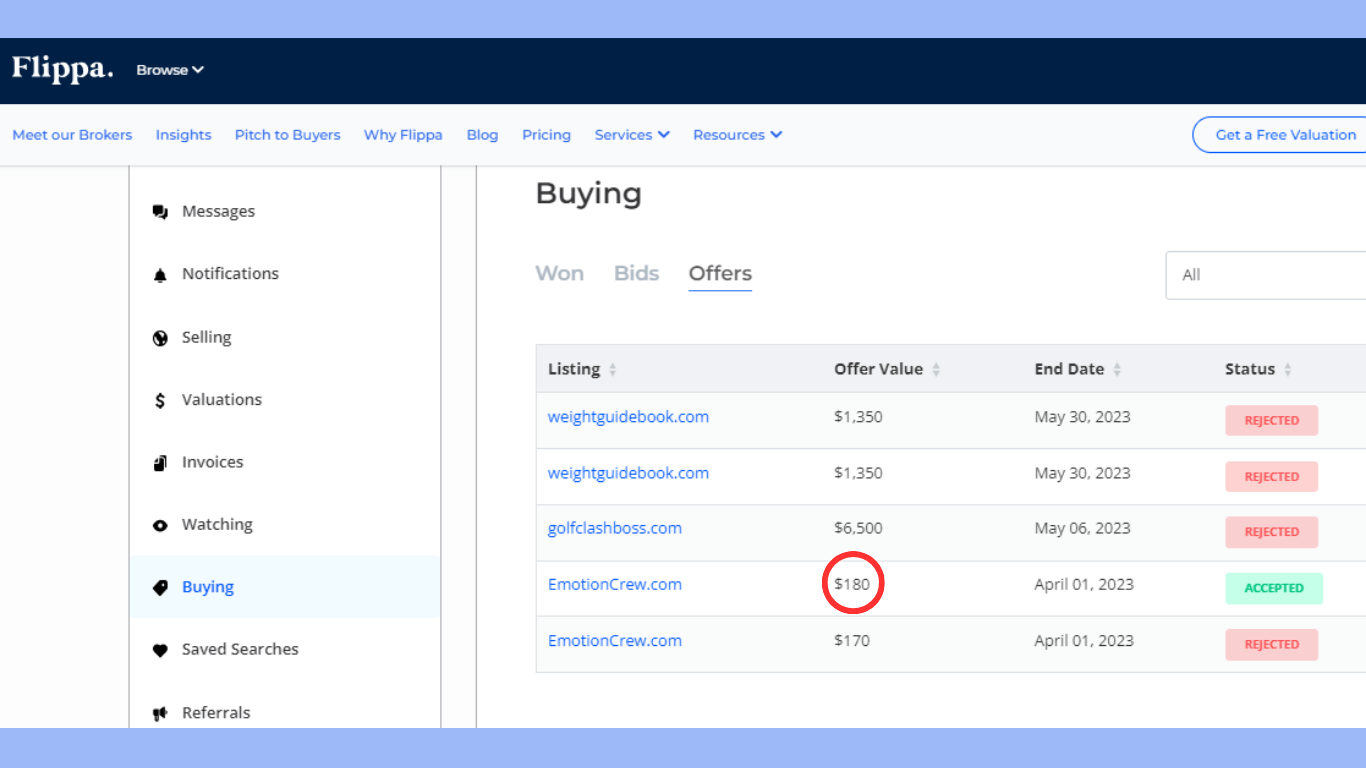Open the Browse dropdown menu
Image resolution: width=1366 pixels, height=768 pixels.
click(168, 70)
